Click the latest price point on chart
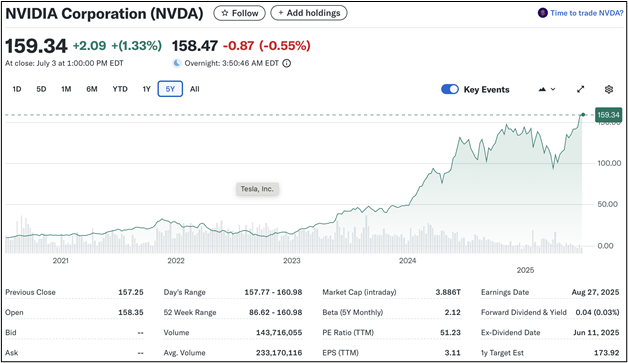Screen dimensions: 628x363 tap(583, 115)
